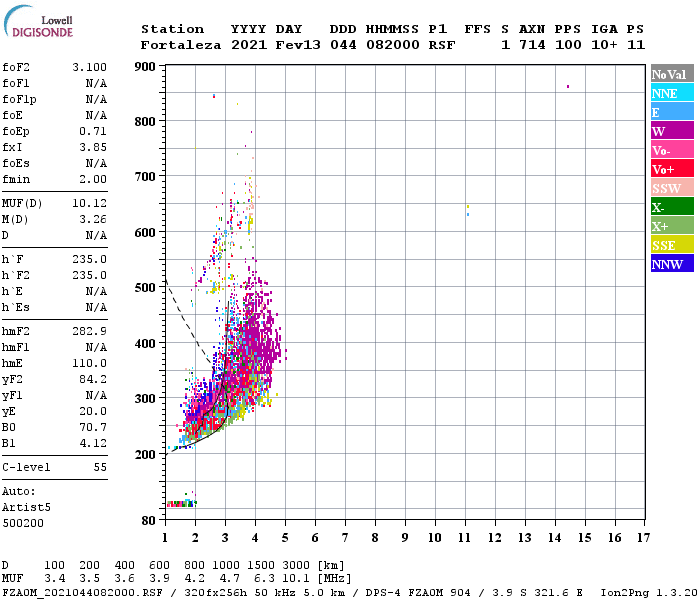This screenshot has width=700, height=600.
Task: Click the 17 MHz frequency axis label
Action: [x=643, y=538]
